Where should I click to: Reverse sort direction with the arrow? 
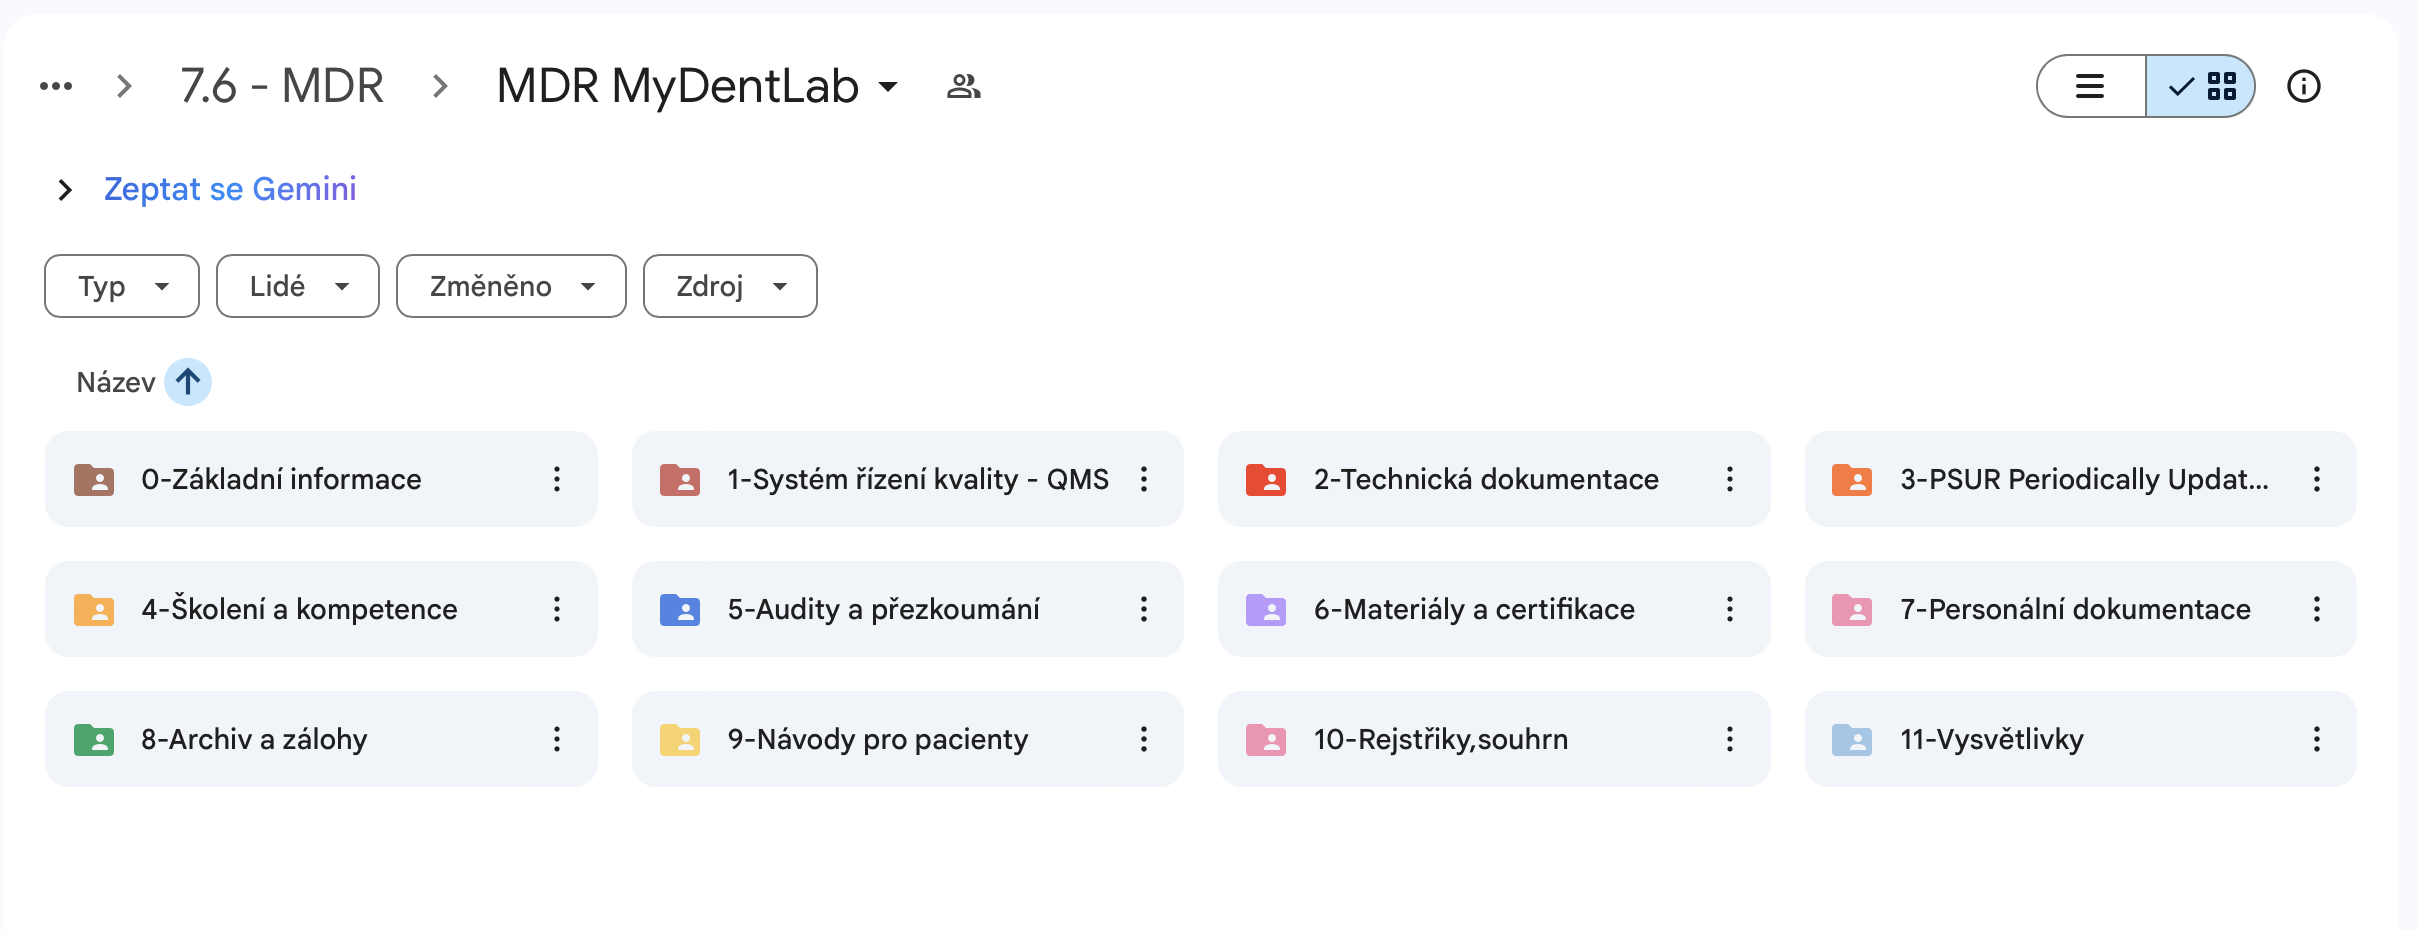[188, 382]
